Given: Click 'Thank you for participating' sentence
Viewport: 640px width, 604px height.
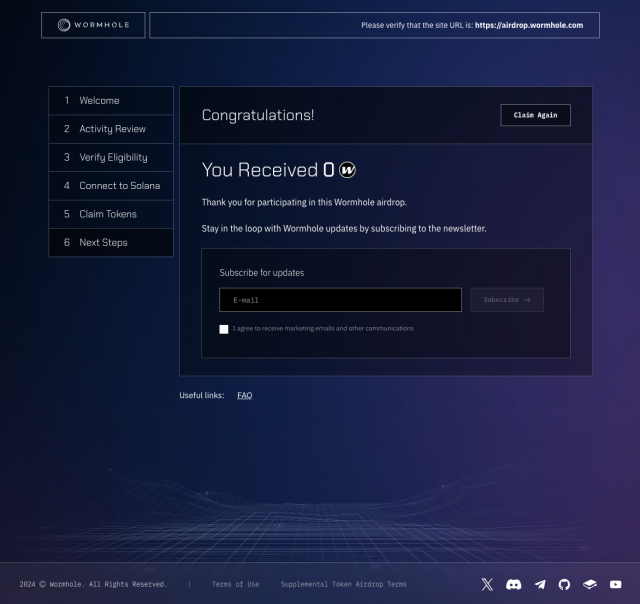Looking at the screenshot, I should coord(304,202).
